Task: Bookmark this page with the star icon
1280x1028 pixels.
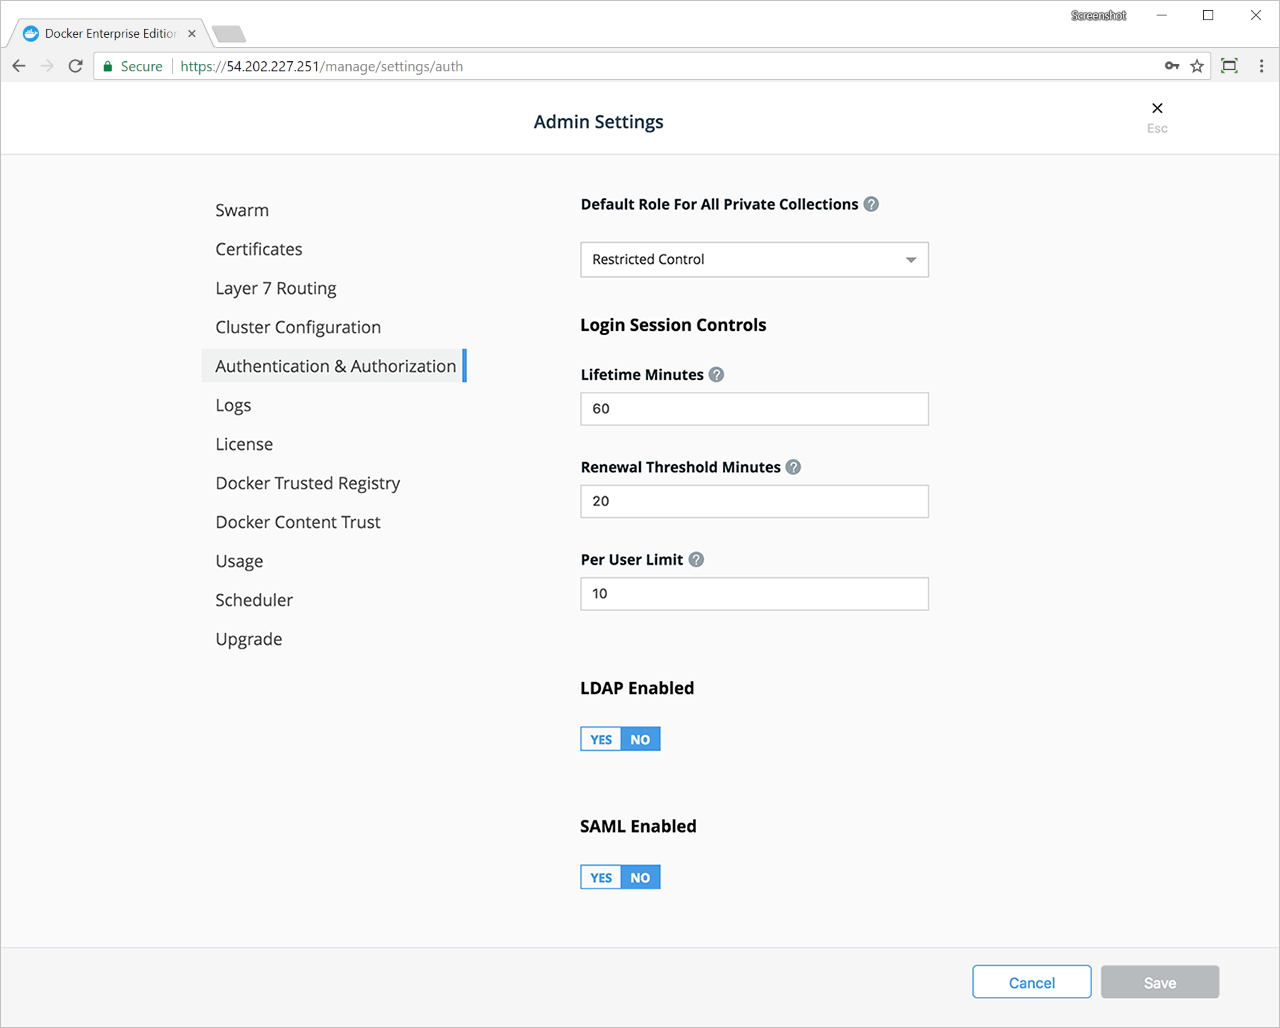Action: (1197, 65)
